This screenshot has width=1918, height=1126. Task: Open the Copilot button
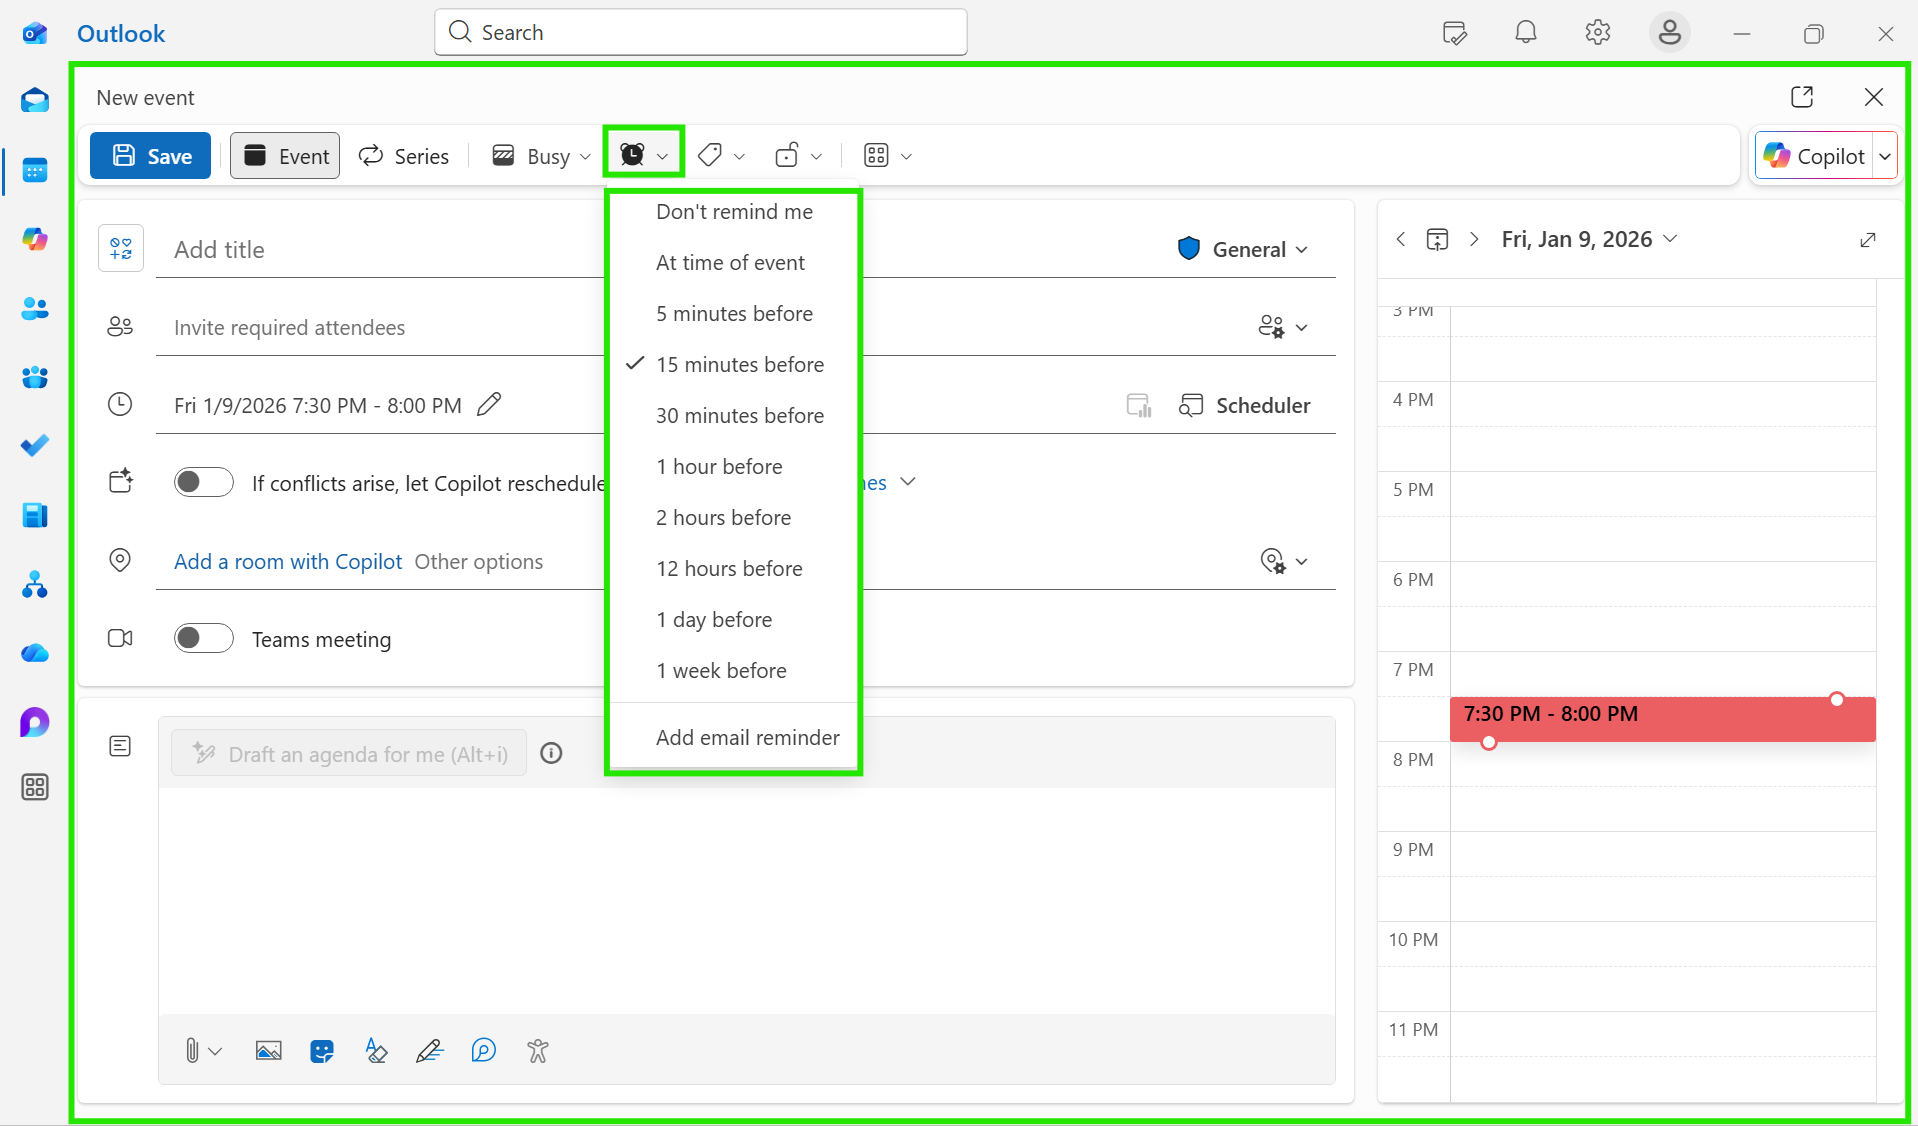click(1815, 156)
